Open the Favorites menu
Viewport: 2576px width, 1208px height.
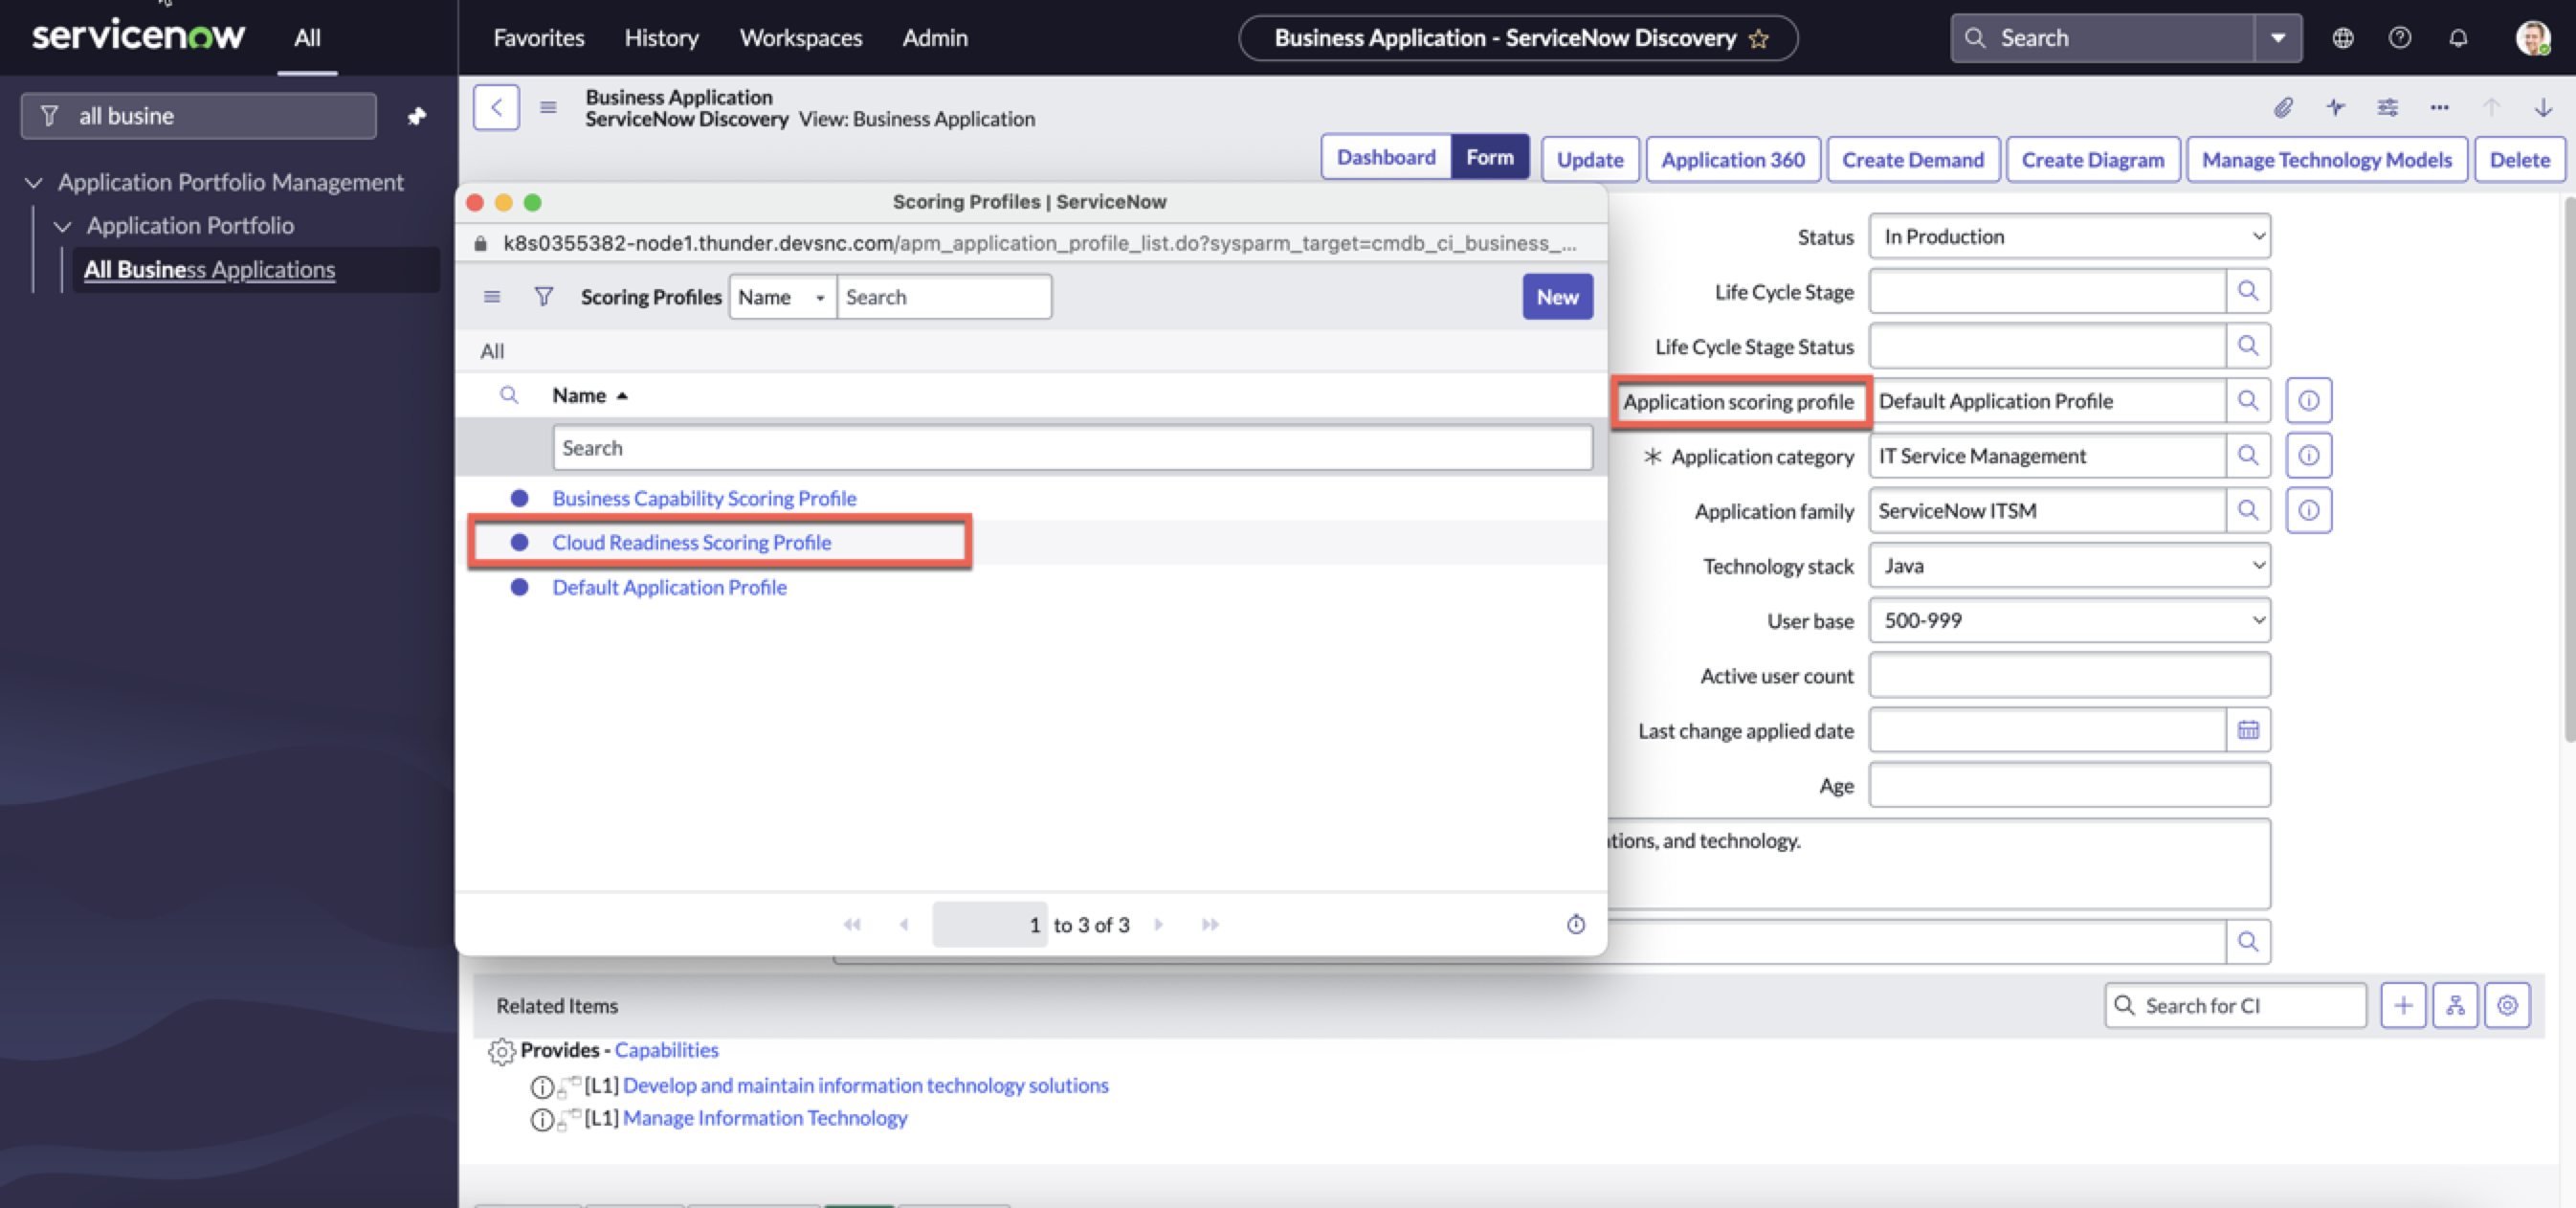[539, 38]
